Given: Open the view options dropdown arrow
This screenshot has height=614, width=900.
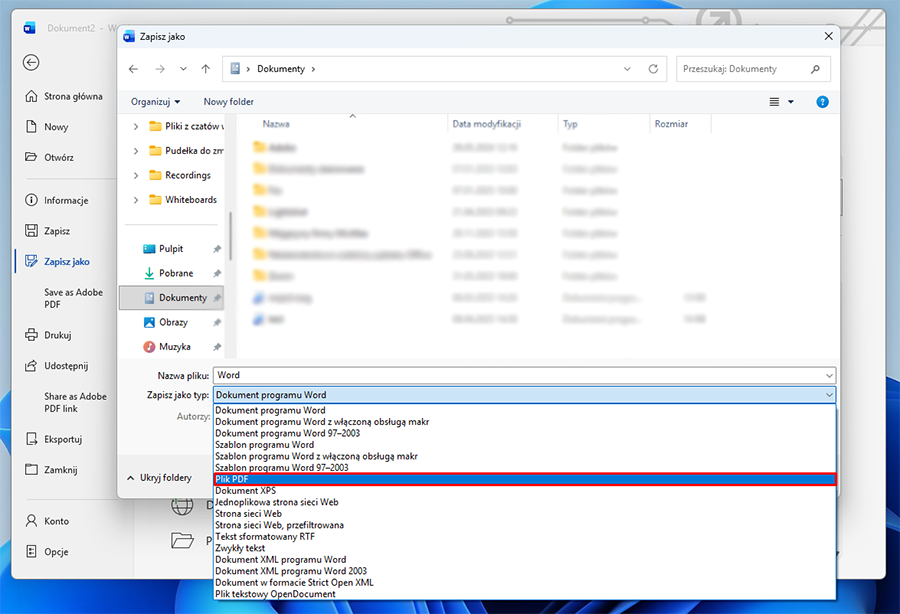Looking at the screenshot, I should coord(791,102).
